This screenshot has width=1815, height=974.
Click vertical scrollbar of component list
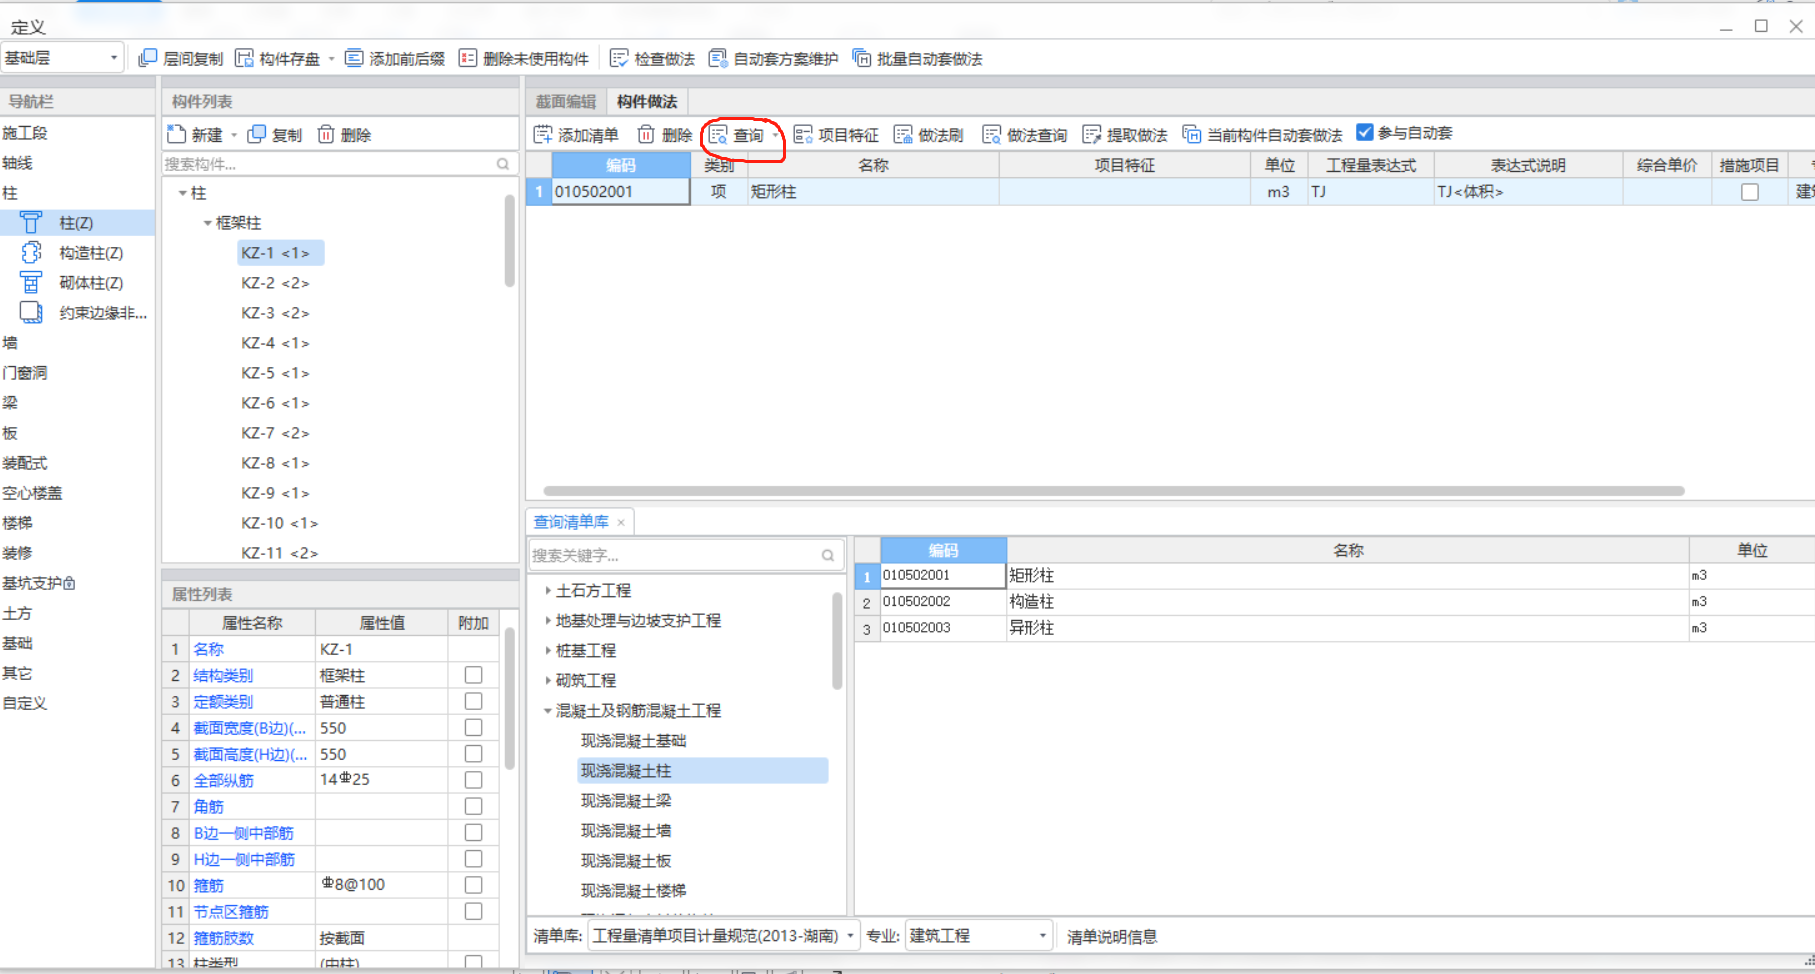click(x=510, y=240)
